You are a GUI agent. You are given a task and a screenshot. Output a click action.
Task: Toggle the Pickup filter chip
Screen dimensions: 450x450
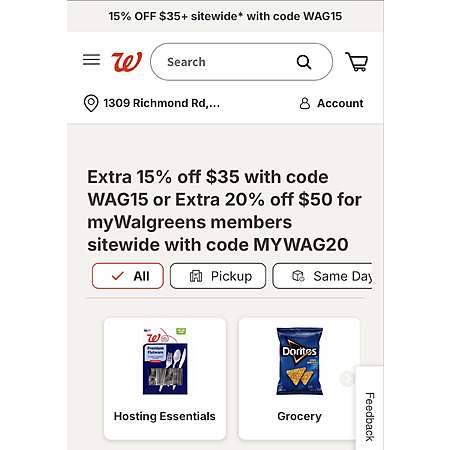(x=218, y=276)
